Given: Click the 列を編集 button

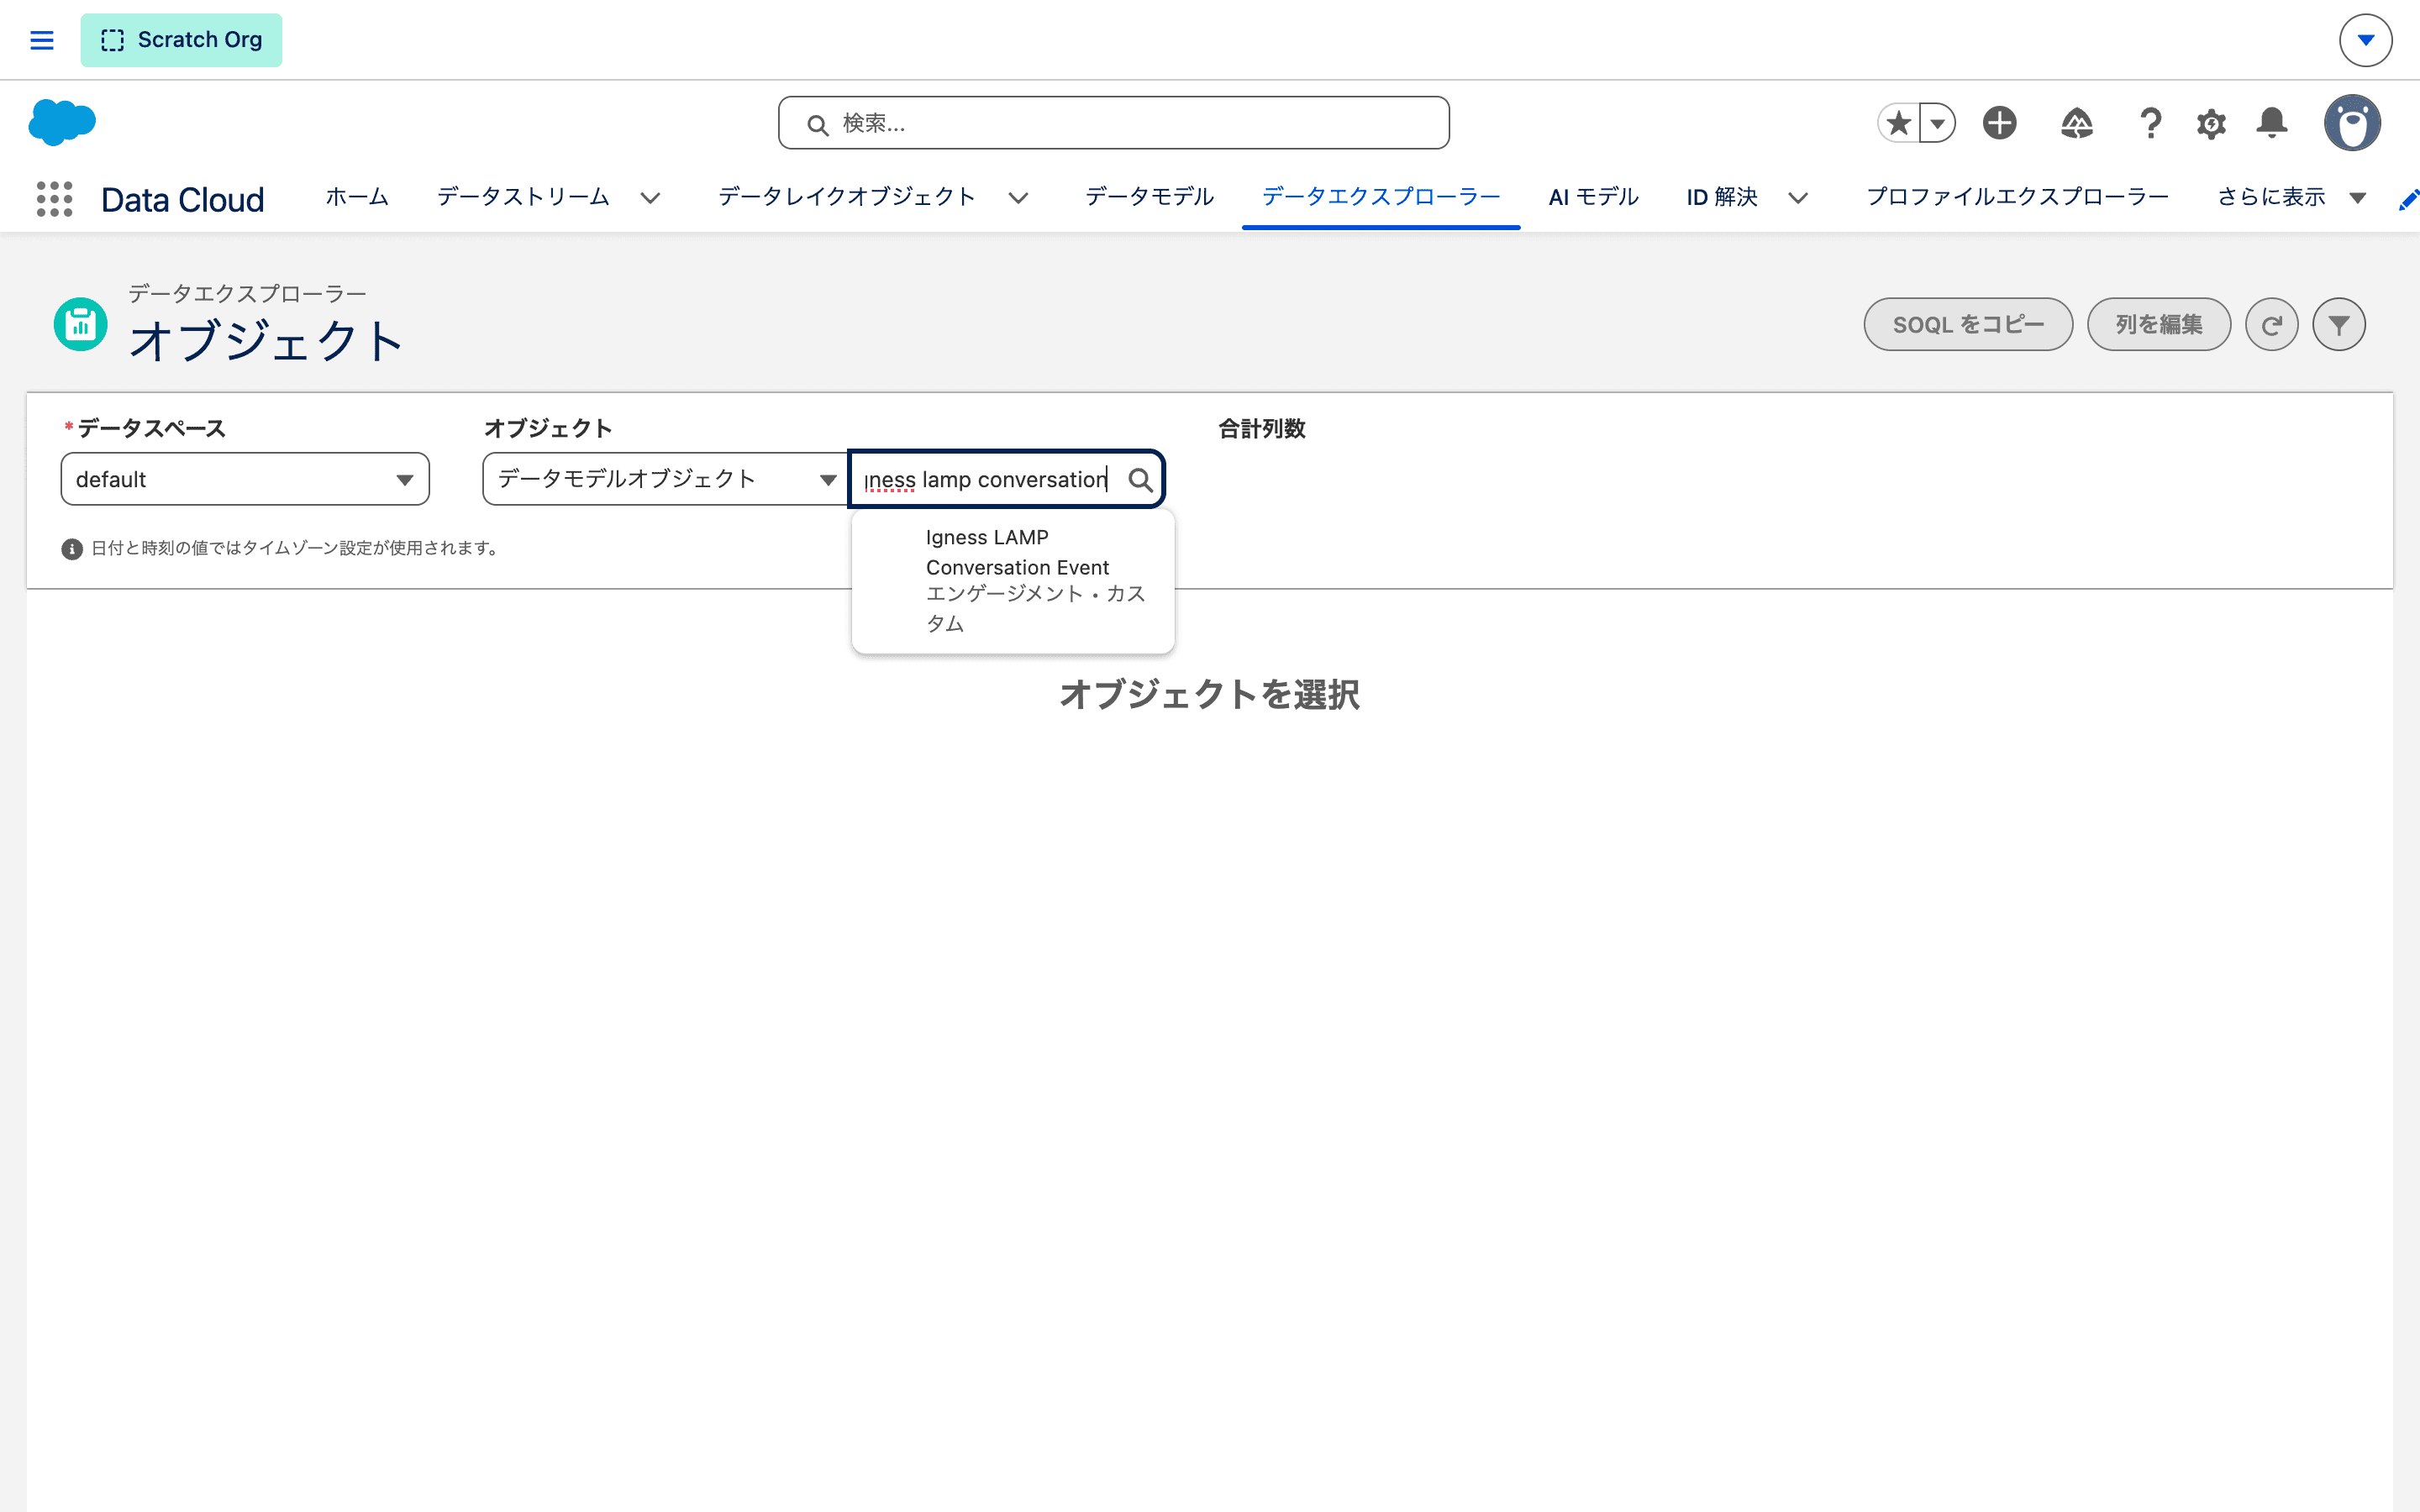Looking at the screenshot, I should pos(2158,324).
